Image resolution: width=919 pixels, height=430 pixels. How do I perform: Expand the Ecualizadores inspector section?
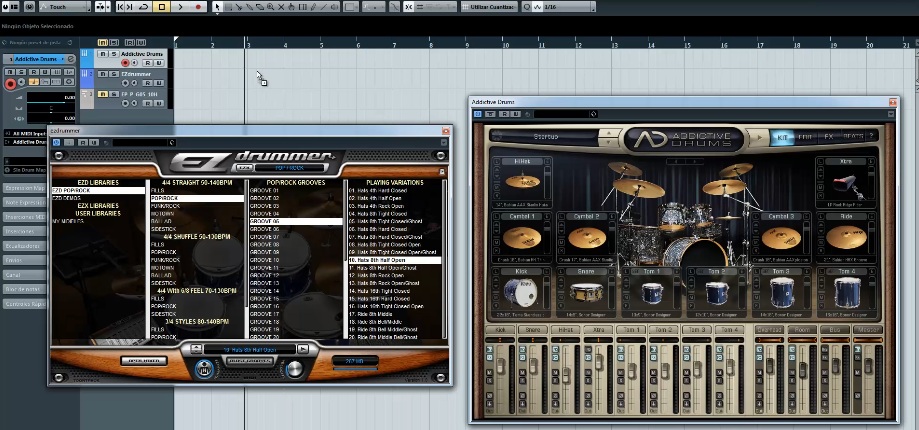click(25, 246)
